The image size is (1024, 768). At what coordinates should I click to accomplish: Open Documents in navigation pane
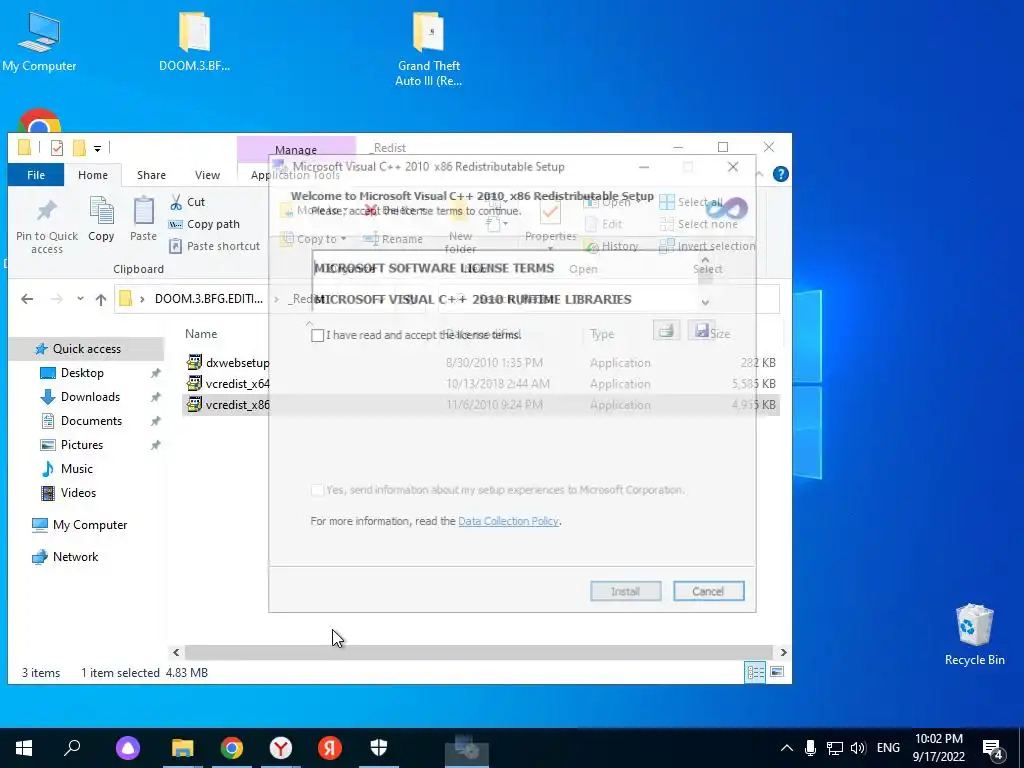(x=91, y=421)
